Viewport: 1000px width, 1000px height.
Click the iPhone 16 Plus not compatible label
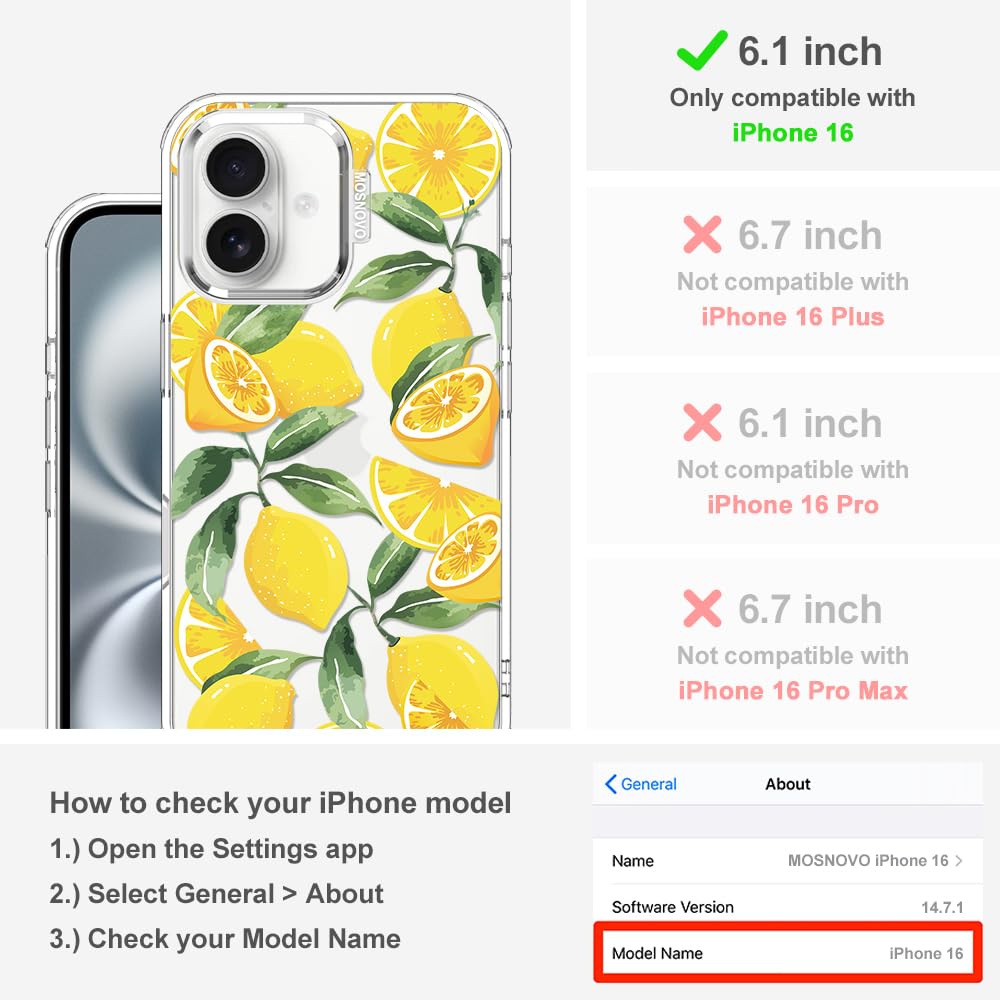[792, 316]
